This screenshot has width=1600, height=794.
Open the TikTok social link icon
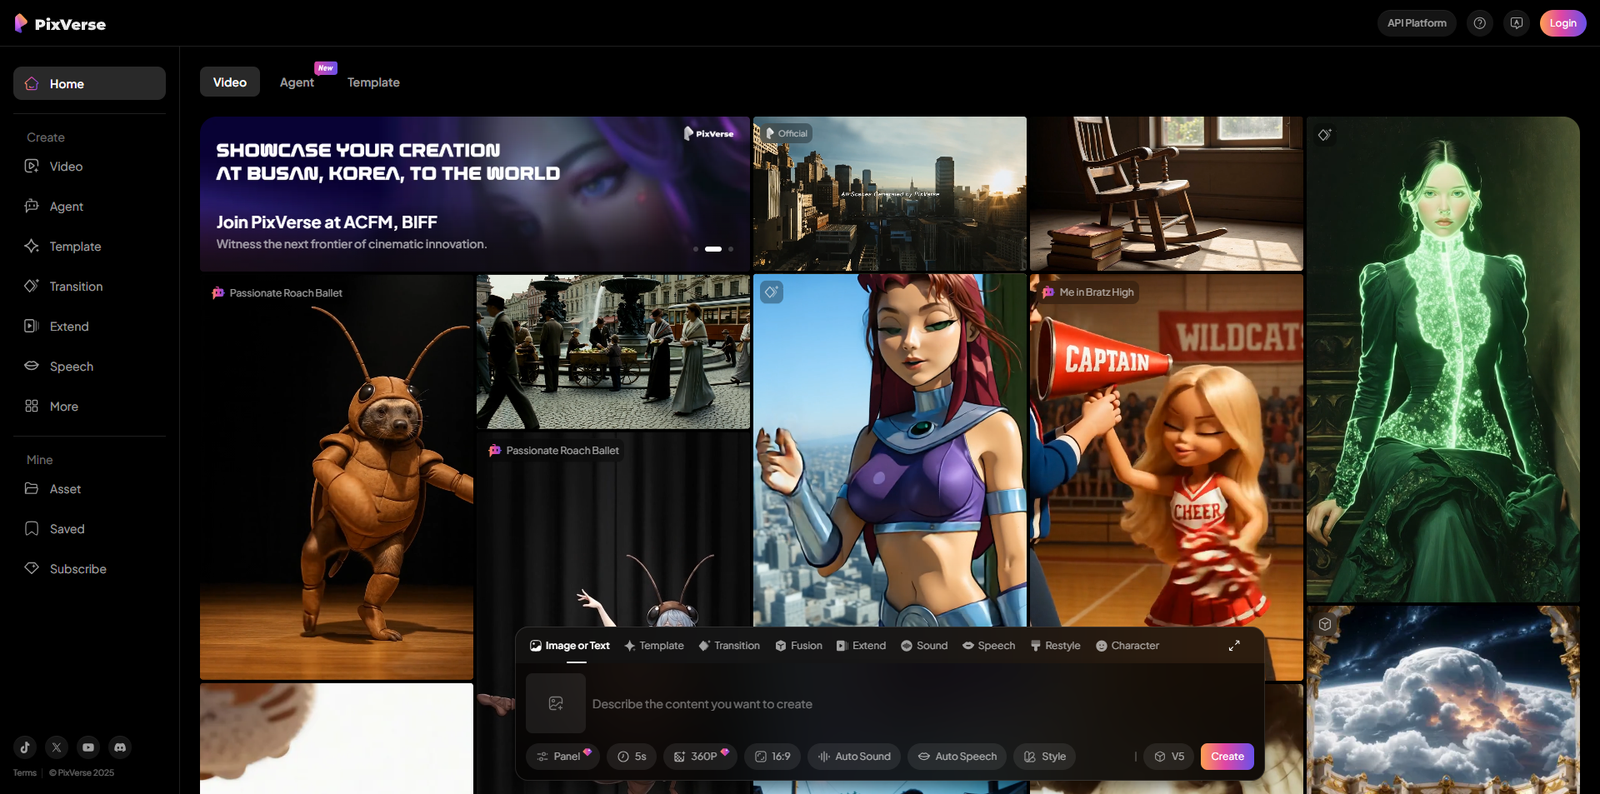(25, 747)
